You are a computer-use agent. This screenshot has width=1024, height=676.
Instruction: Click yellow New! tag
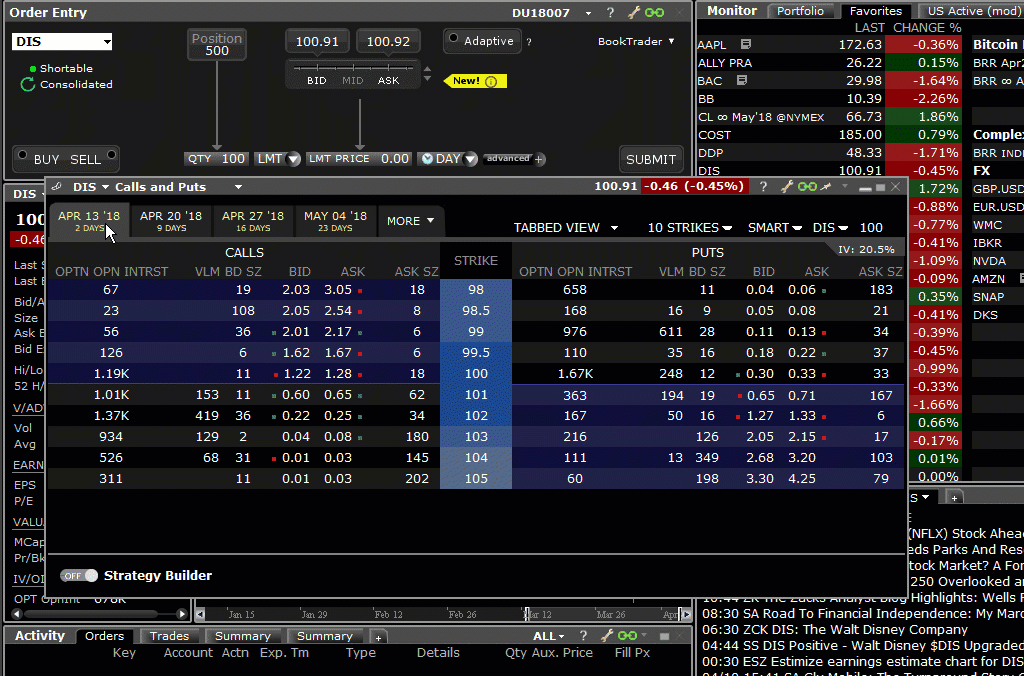(475, 81)
